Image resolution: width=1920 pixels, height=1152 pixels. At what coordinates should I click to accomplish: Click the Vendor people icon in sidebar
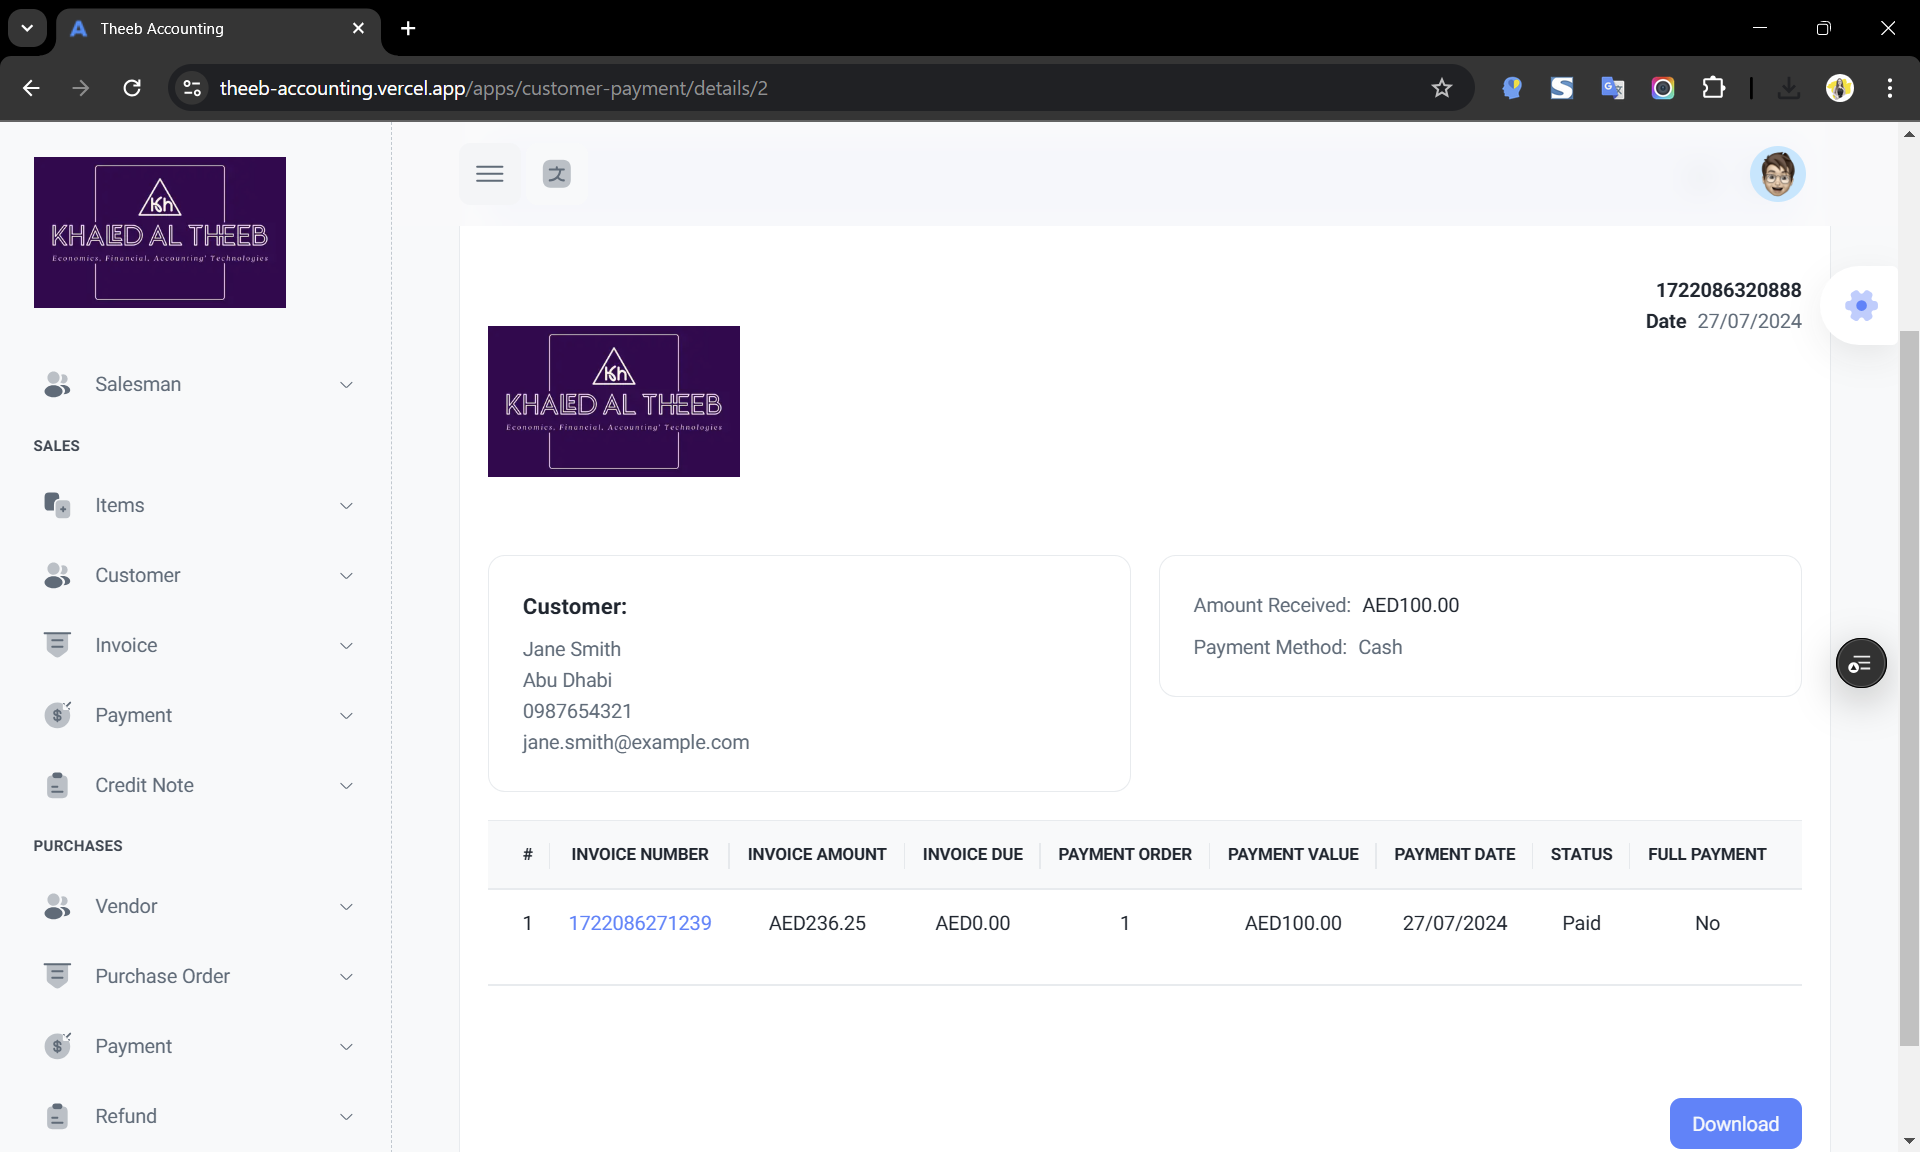point(57,906)
